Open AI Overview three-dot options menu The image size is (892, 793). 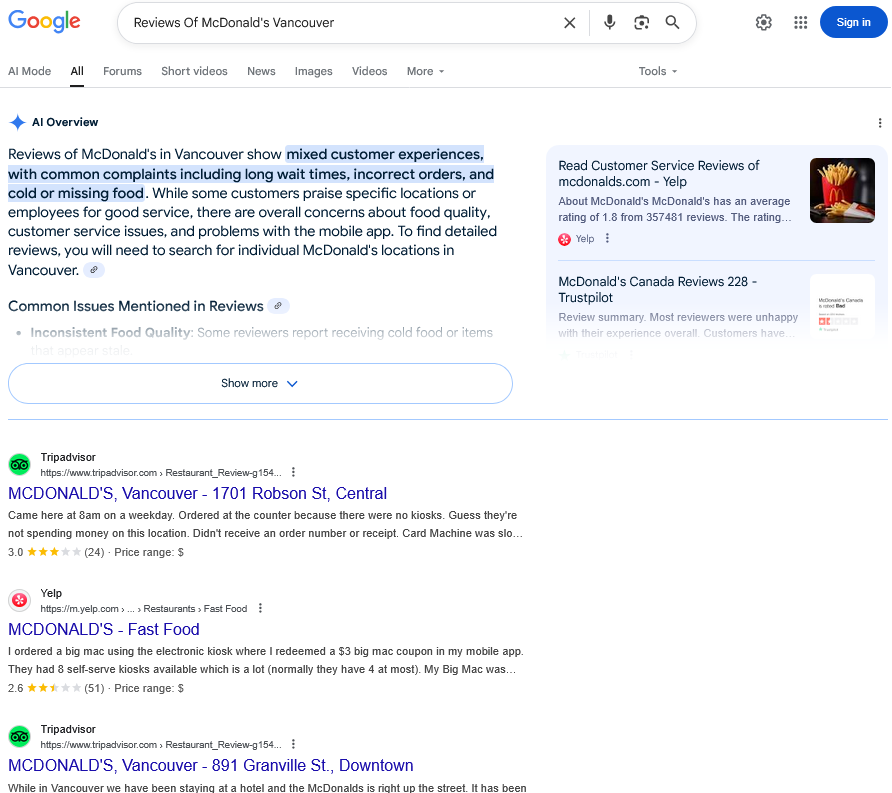tap(879, 123)
